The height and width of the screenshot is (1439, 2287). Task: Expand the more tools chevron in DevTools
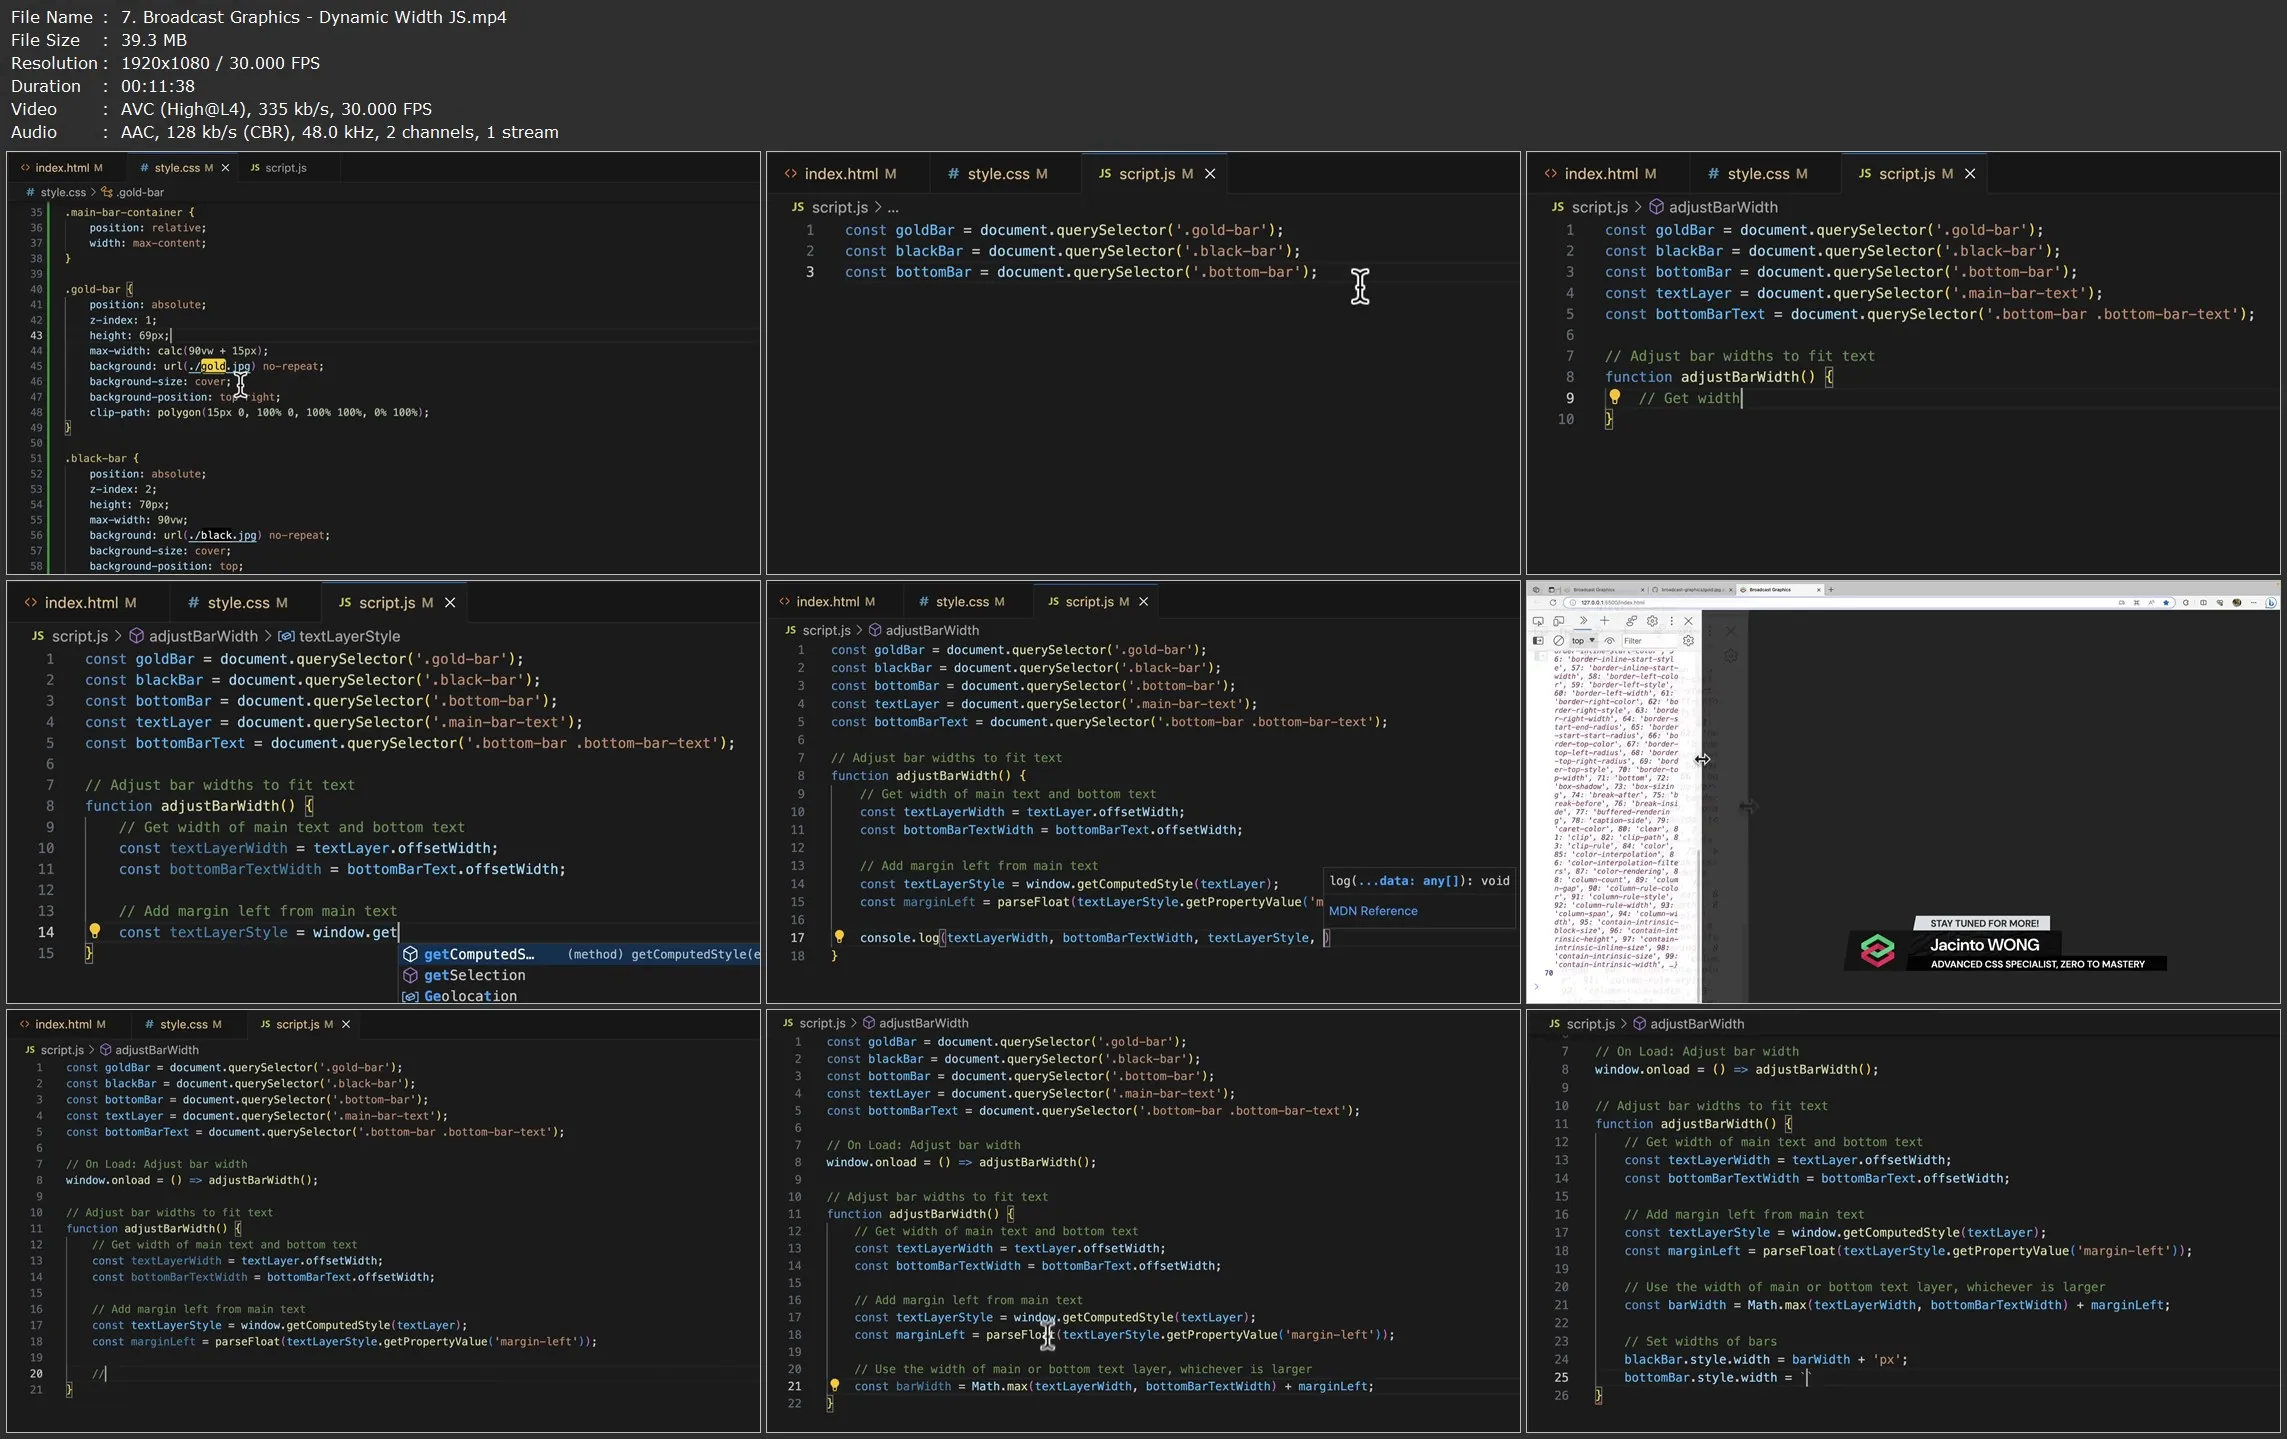[x=1583, y=621]
